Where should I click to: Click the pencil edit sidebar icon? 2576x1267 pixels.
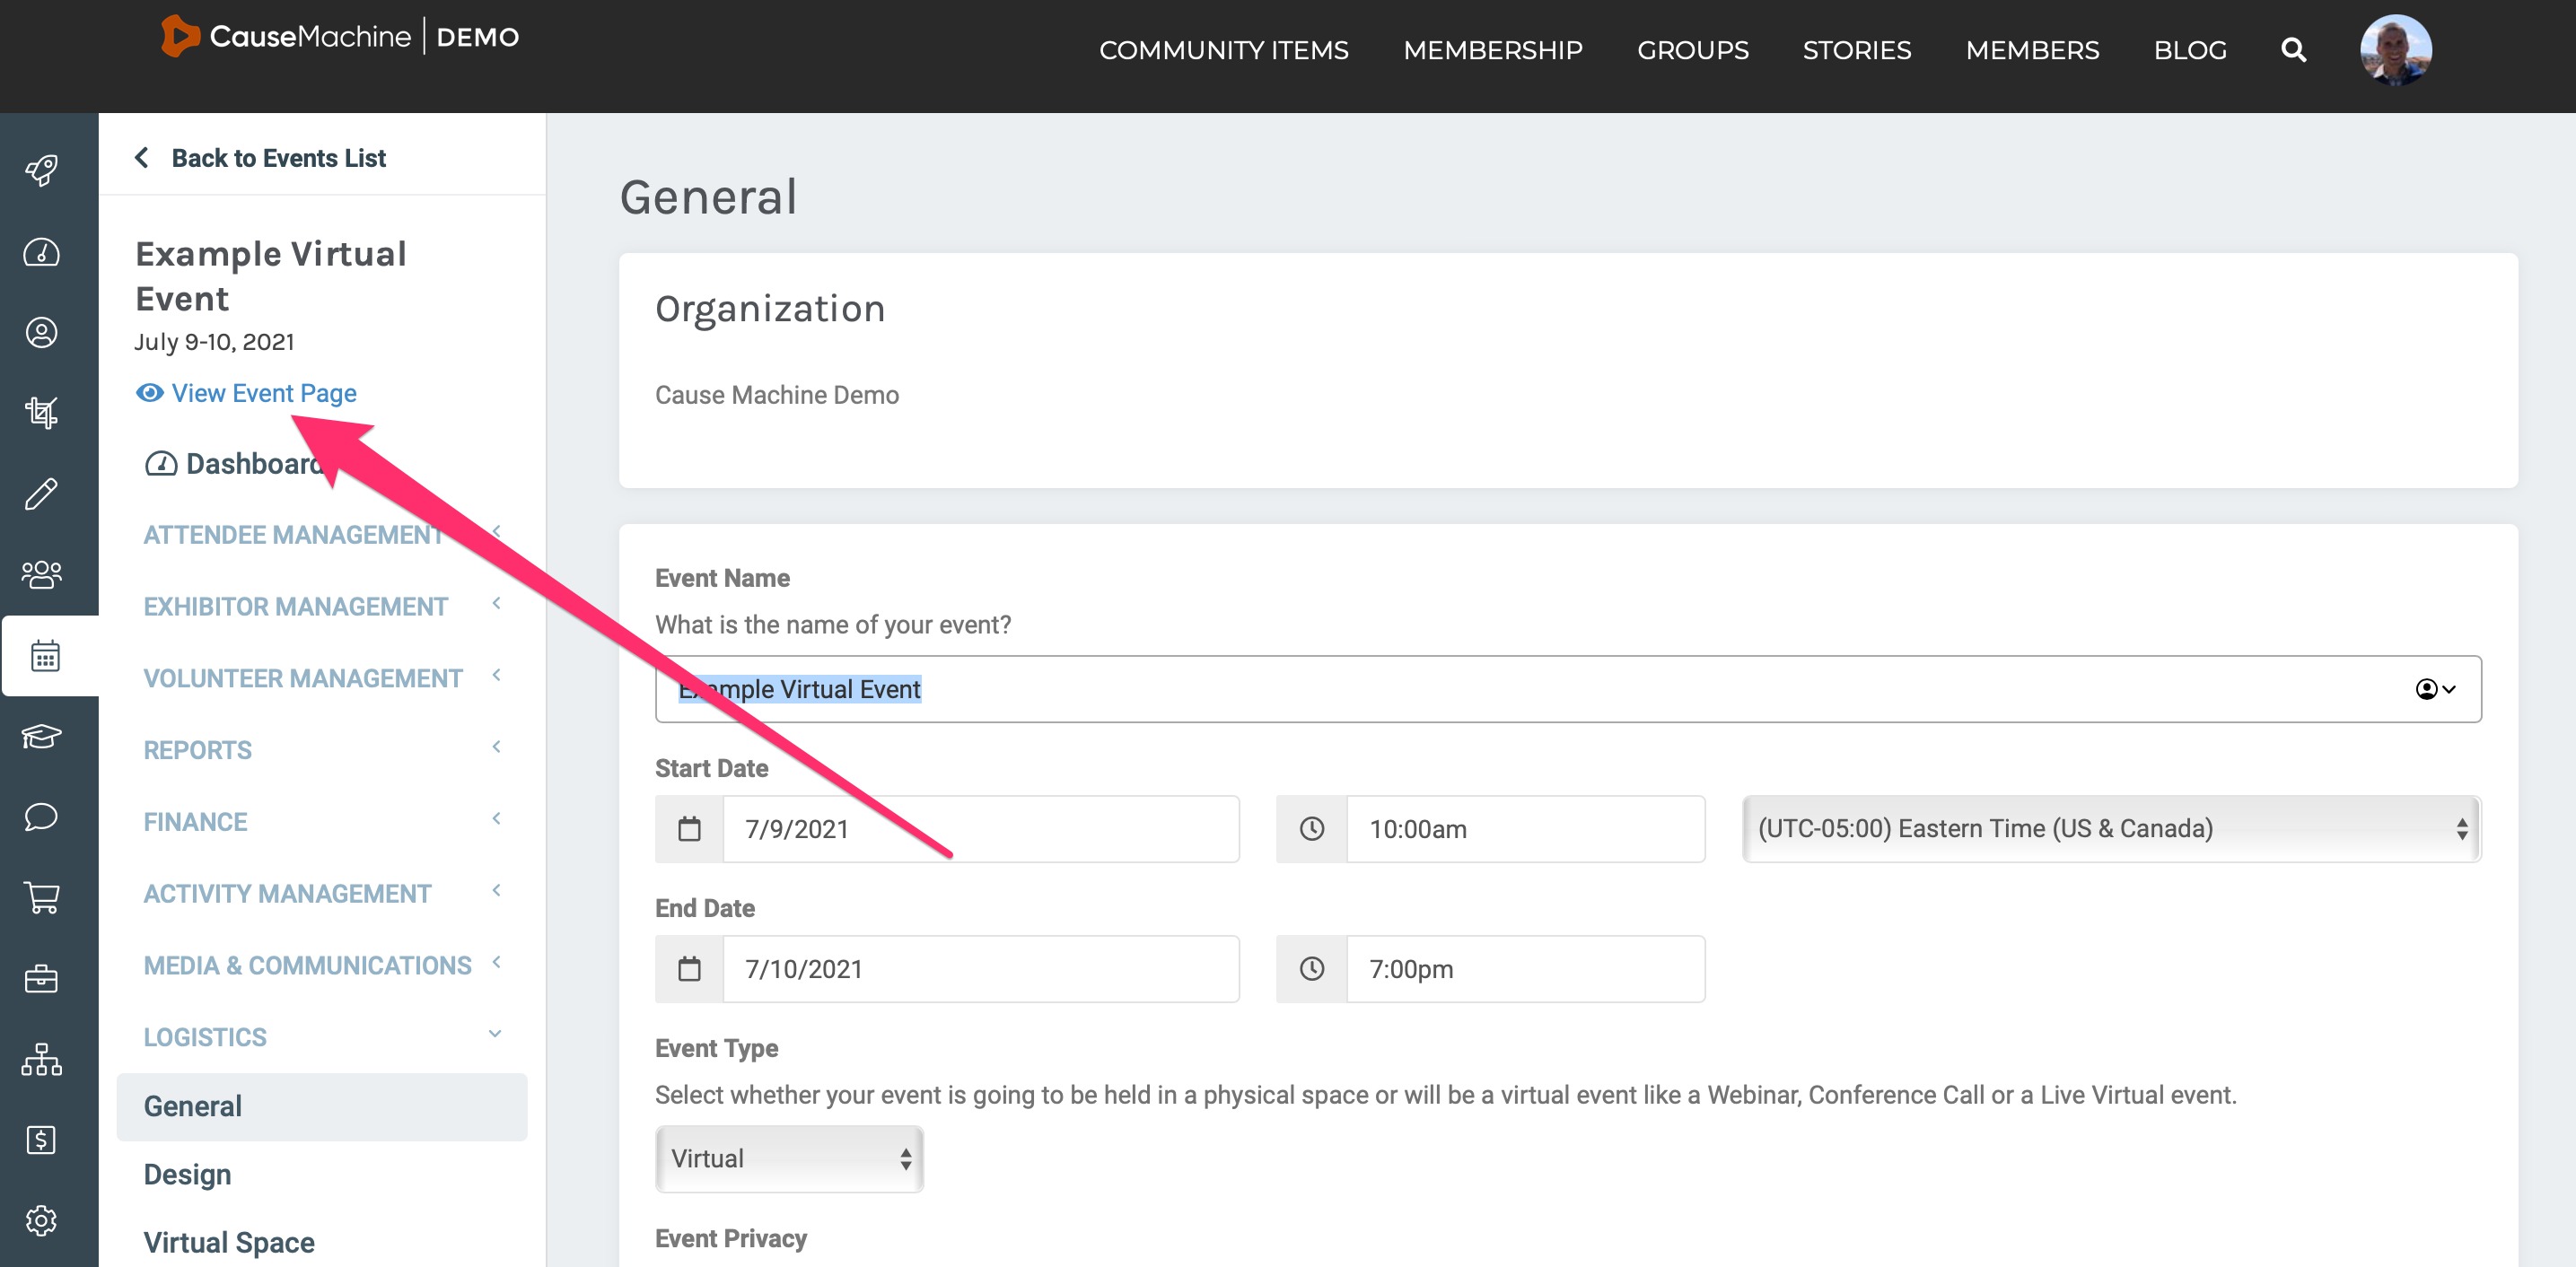(x=42, y=494)
